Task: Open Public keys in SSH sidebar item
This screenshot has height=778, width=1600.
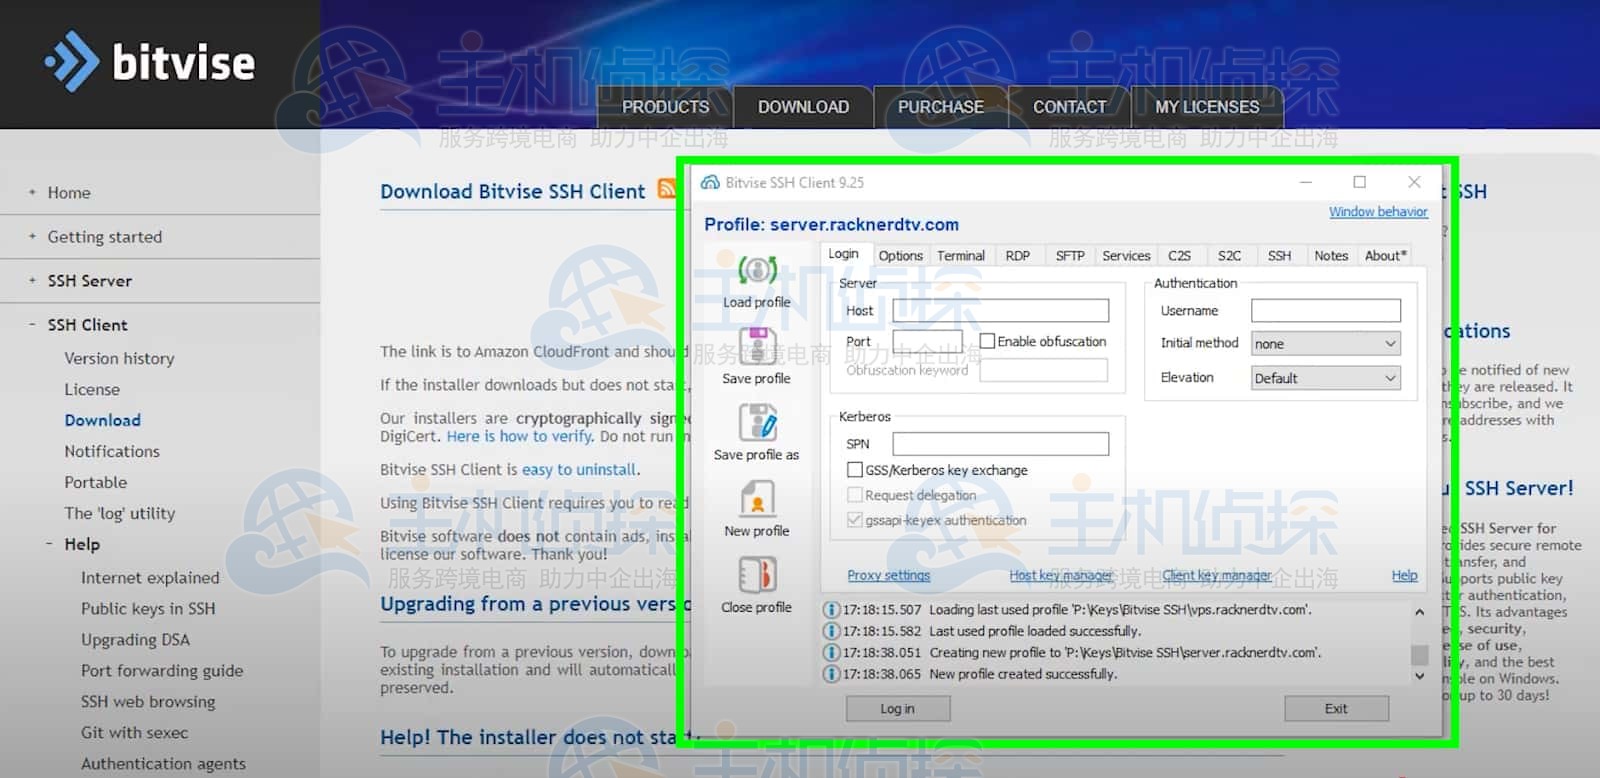Action: tap(148, 608)
